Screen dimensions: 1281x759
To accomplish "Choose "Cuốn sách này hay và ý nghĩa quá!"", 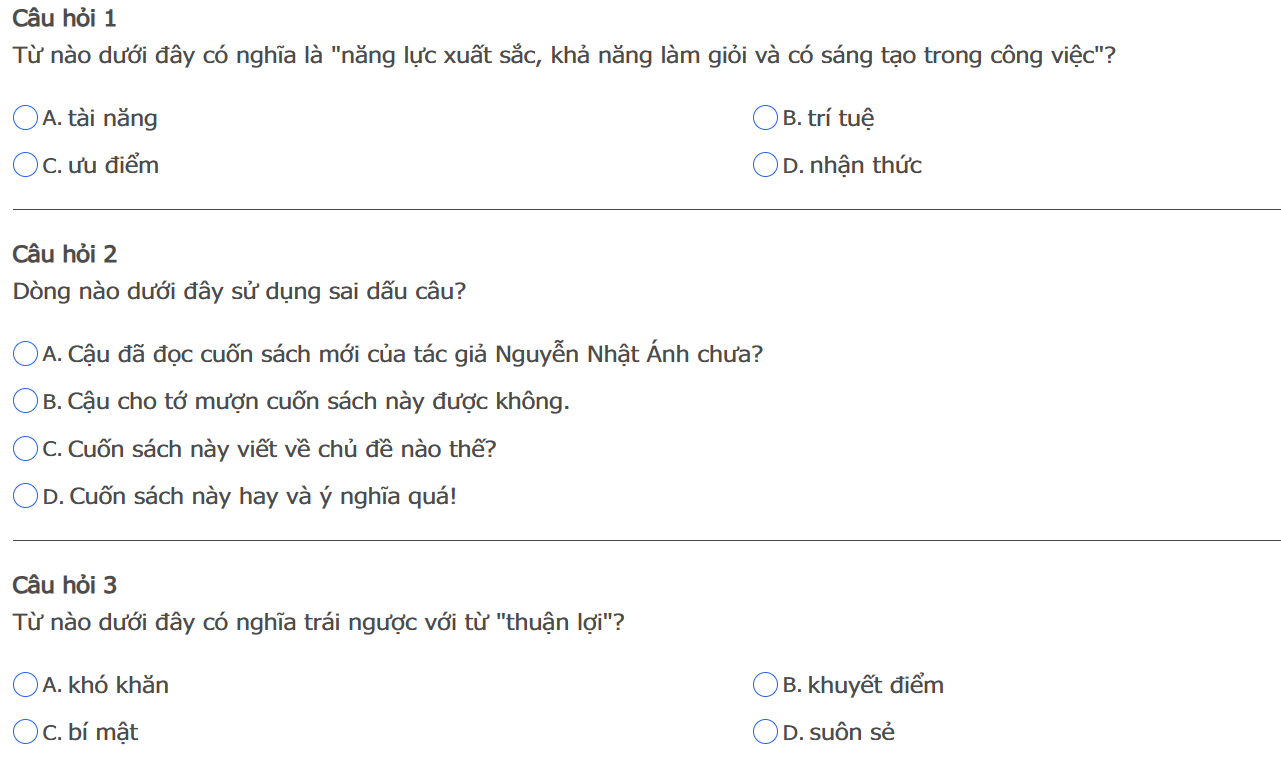I will (26, 496).
